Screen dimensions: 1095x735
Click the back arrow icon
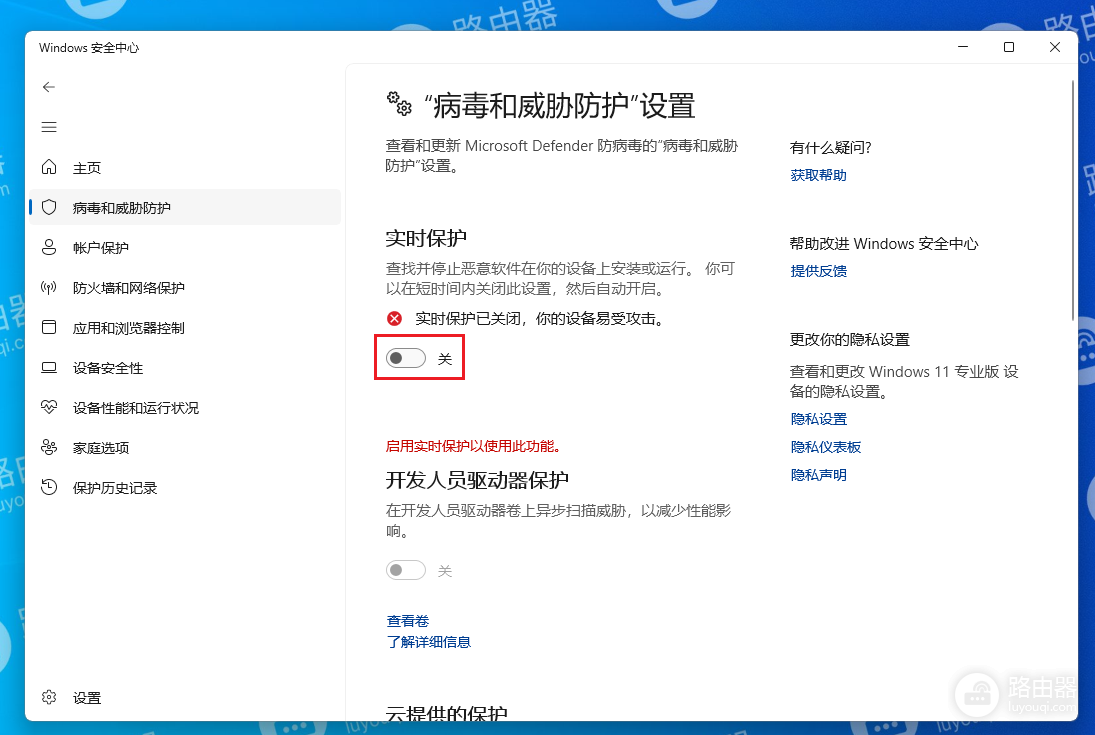pos(48,87)
